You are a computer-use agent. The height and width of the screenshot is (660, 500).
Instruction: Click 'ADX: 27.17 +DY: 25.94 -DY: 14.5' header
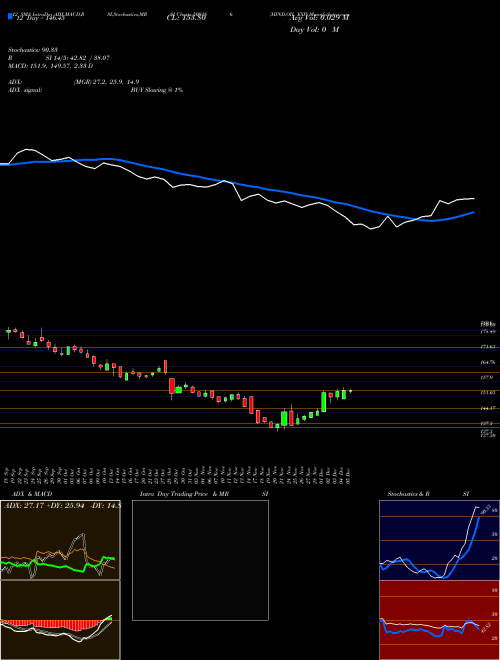pyautogui.click(x=62, y=505)
